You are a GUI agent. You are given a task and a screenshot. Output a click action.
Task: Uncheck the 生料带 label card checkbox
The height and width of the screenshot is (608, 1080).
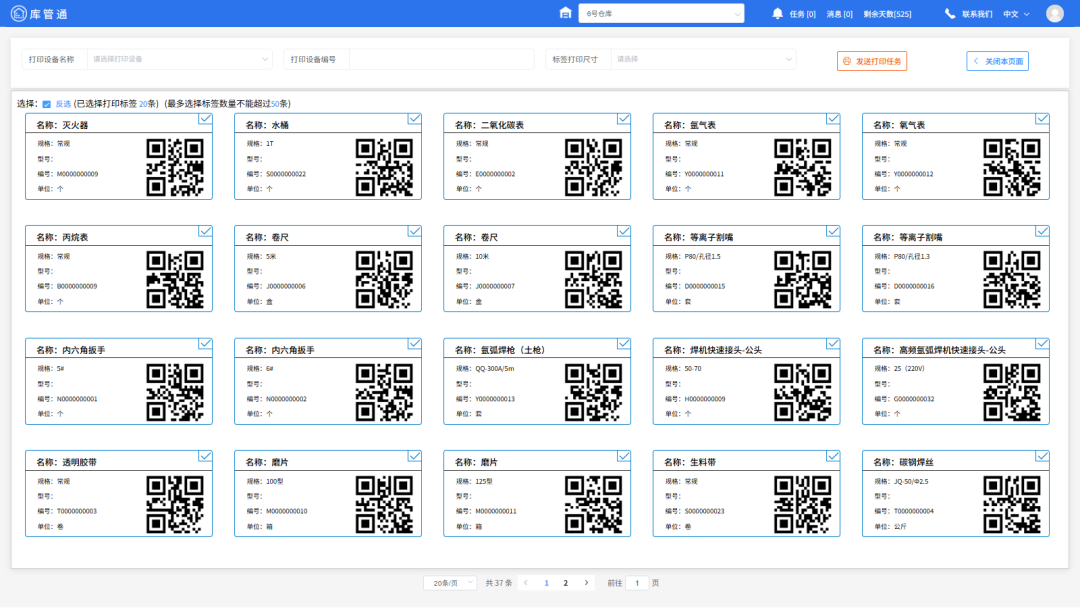tap(833, 457)
